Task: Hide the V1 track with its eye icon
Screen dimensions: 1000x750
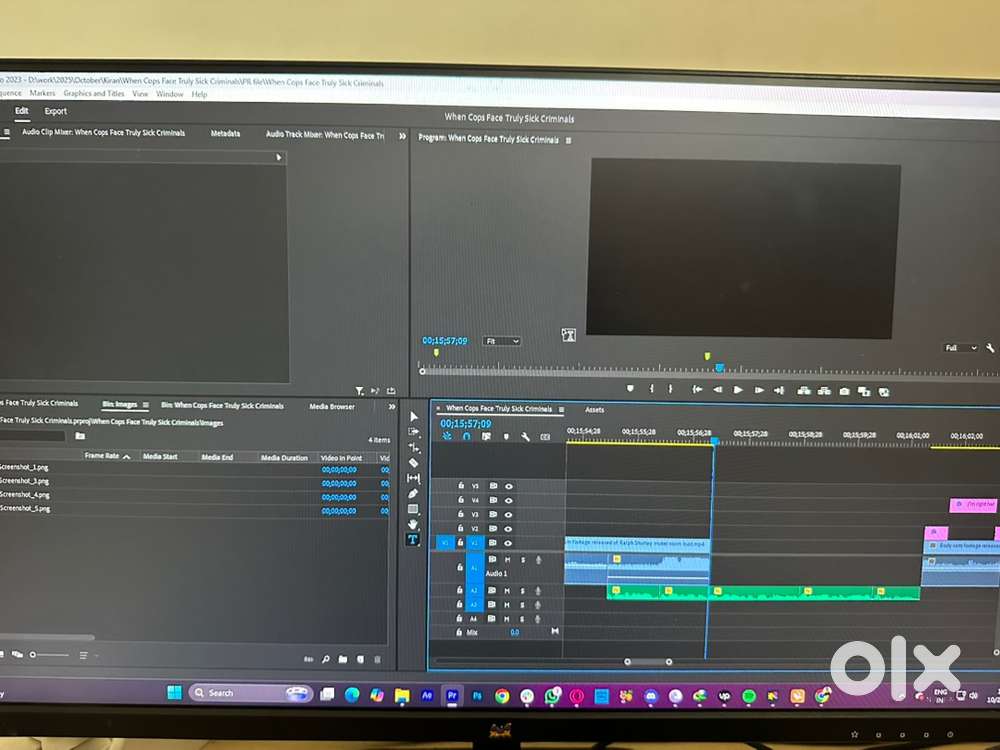Action: point(509,543)
